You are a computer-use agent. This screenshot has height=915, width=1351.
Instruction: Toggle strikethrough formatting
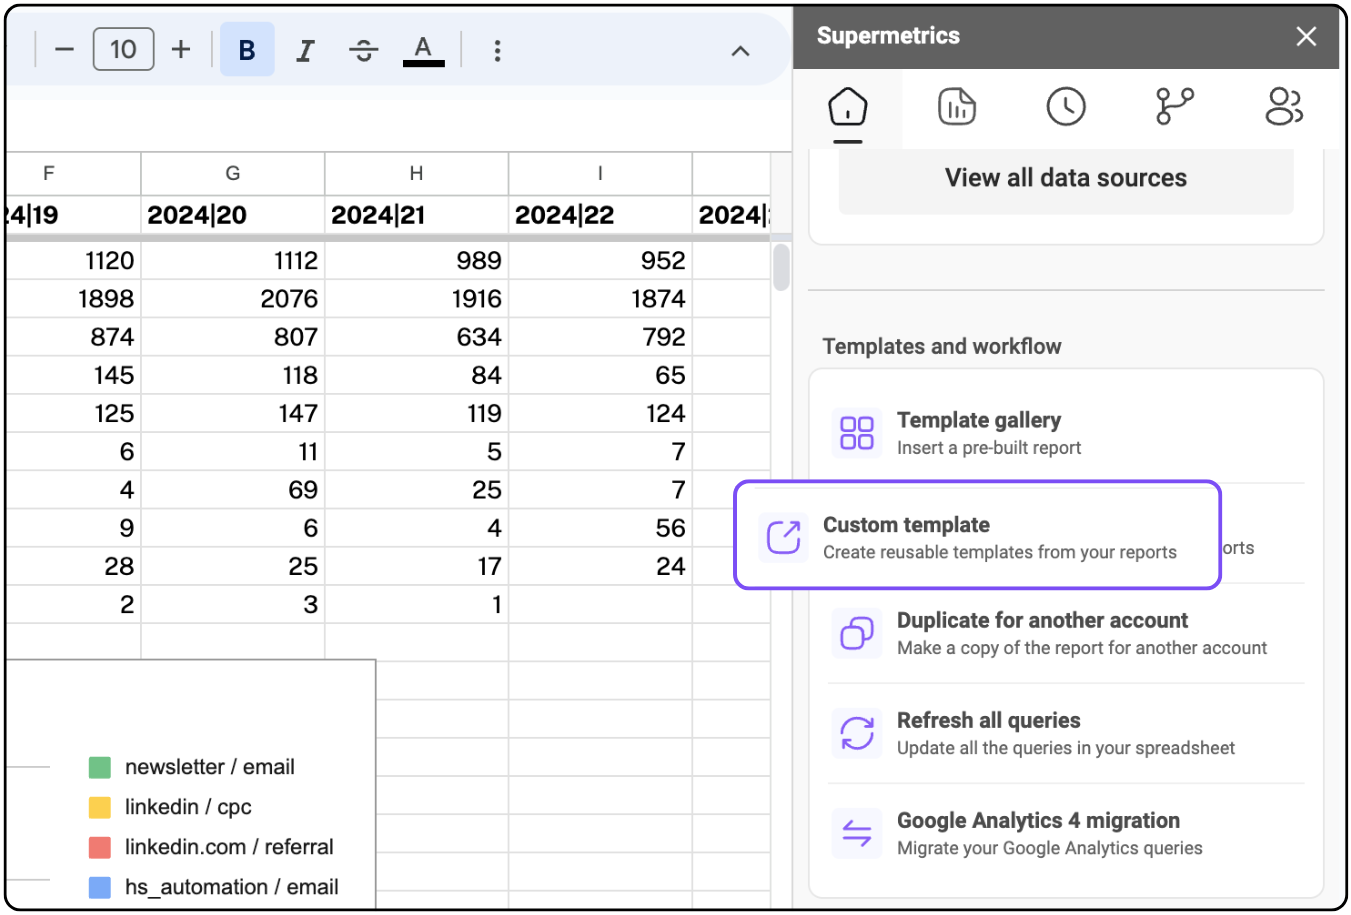(364, 50)
